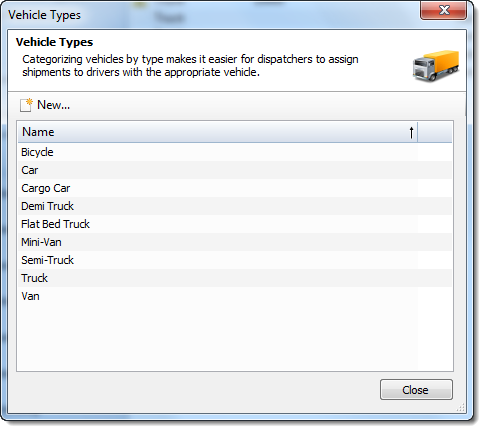Click the window resize grip corner

click(460, 408)
